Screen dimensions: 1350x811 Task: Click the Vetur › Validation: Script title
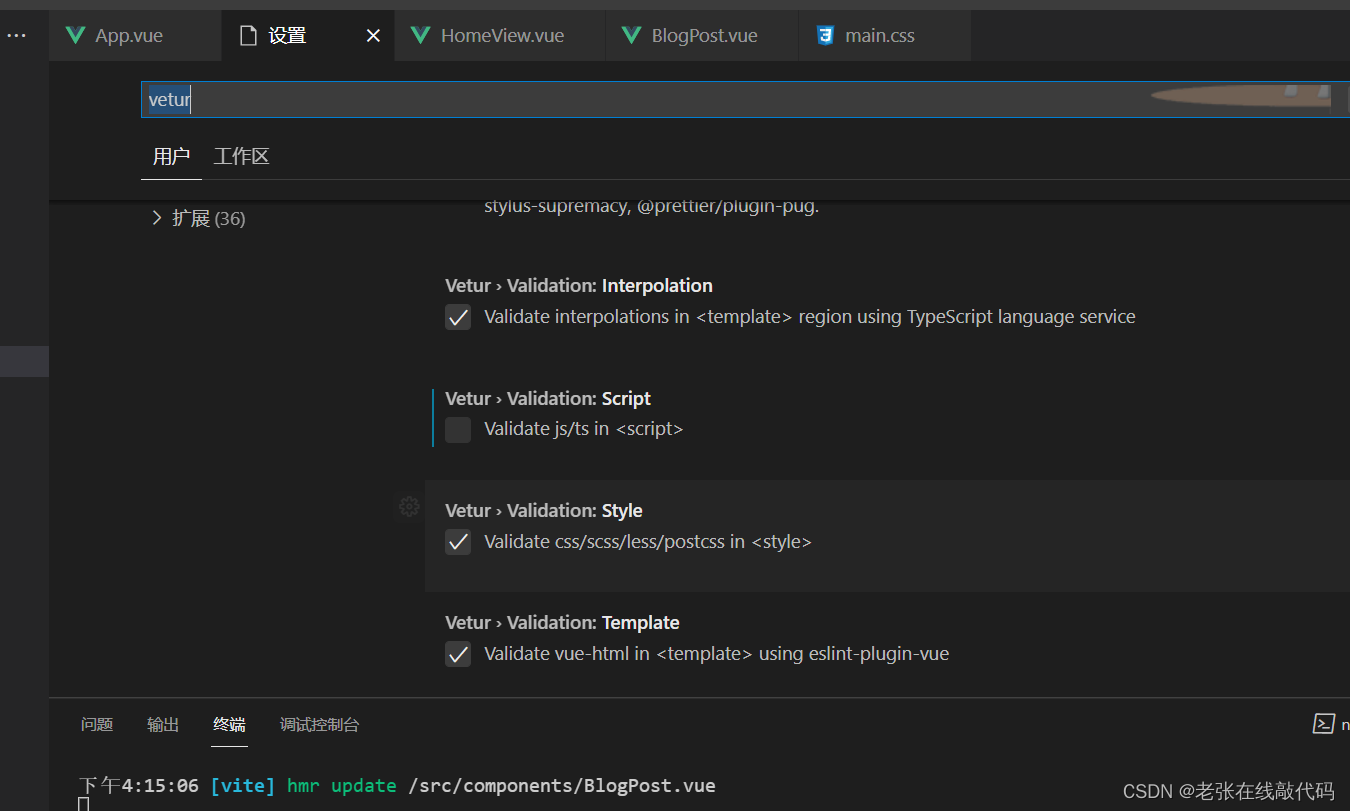(x=548, y=398)
